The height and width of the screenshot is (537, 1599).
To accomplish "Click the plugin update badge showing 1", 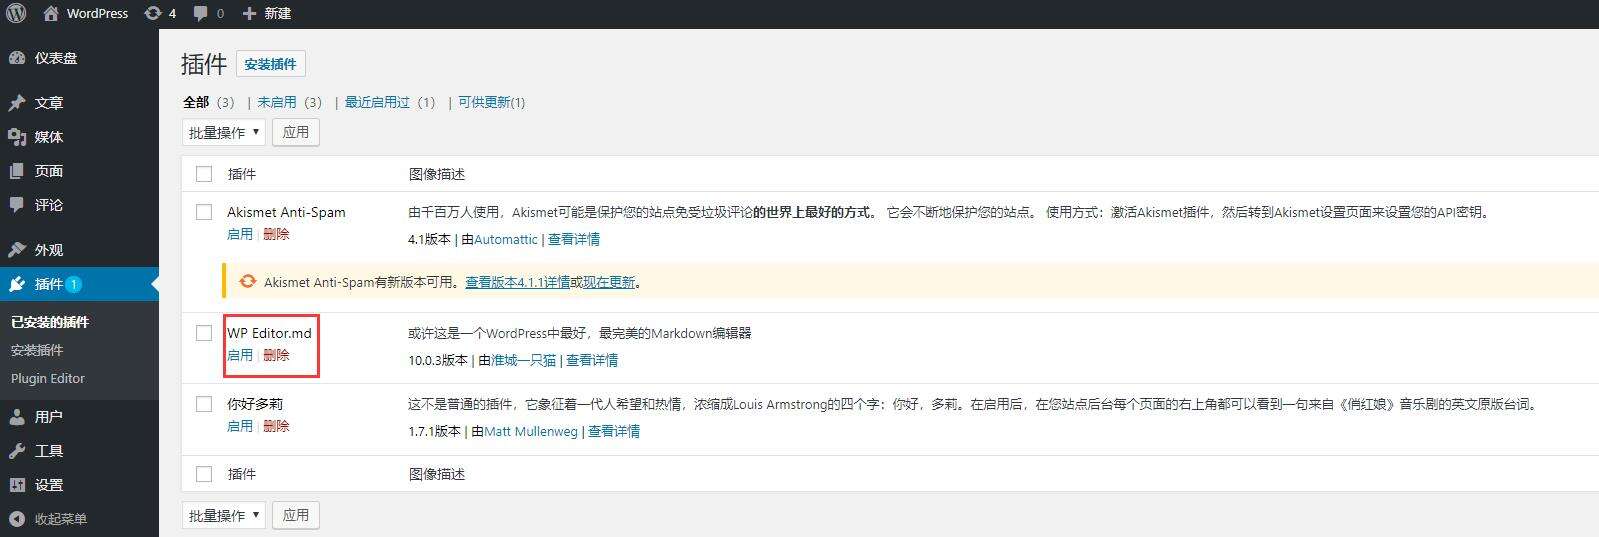I will (74, 284).
